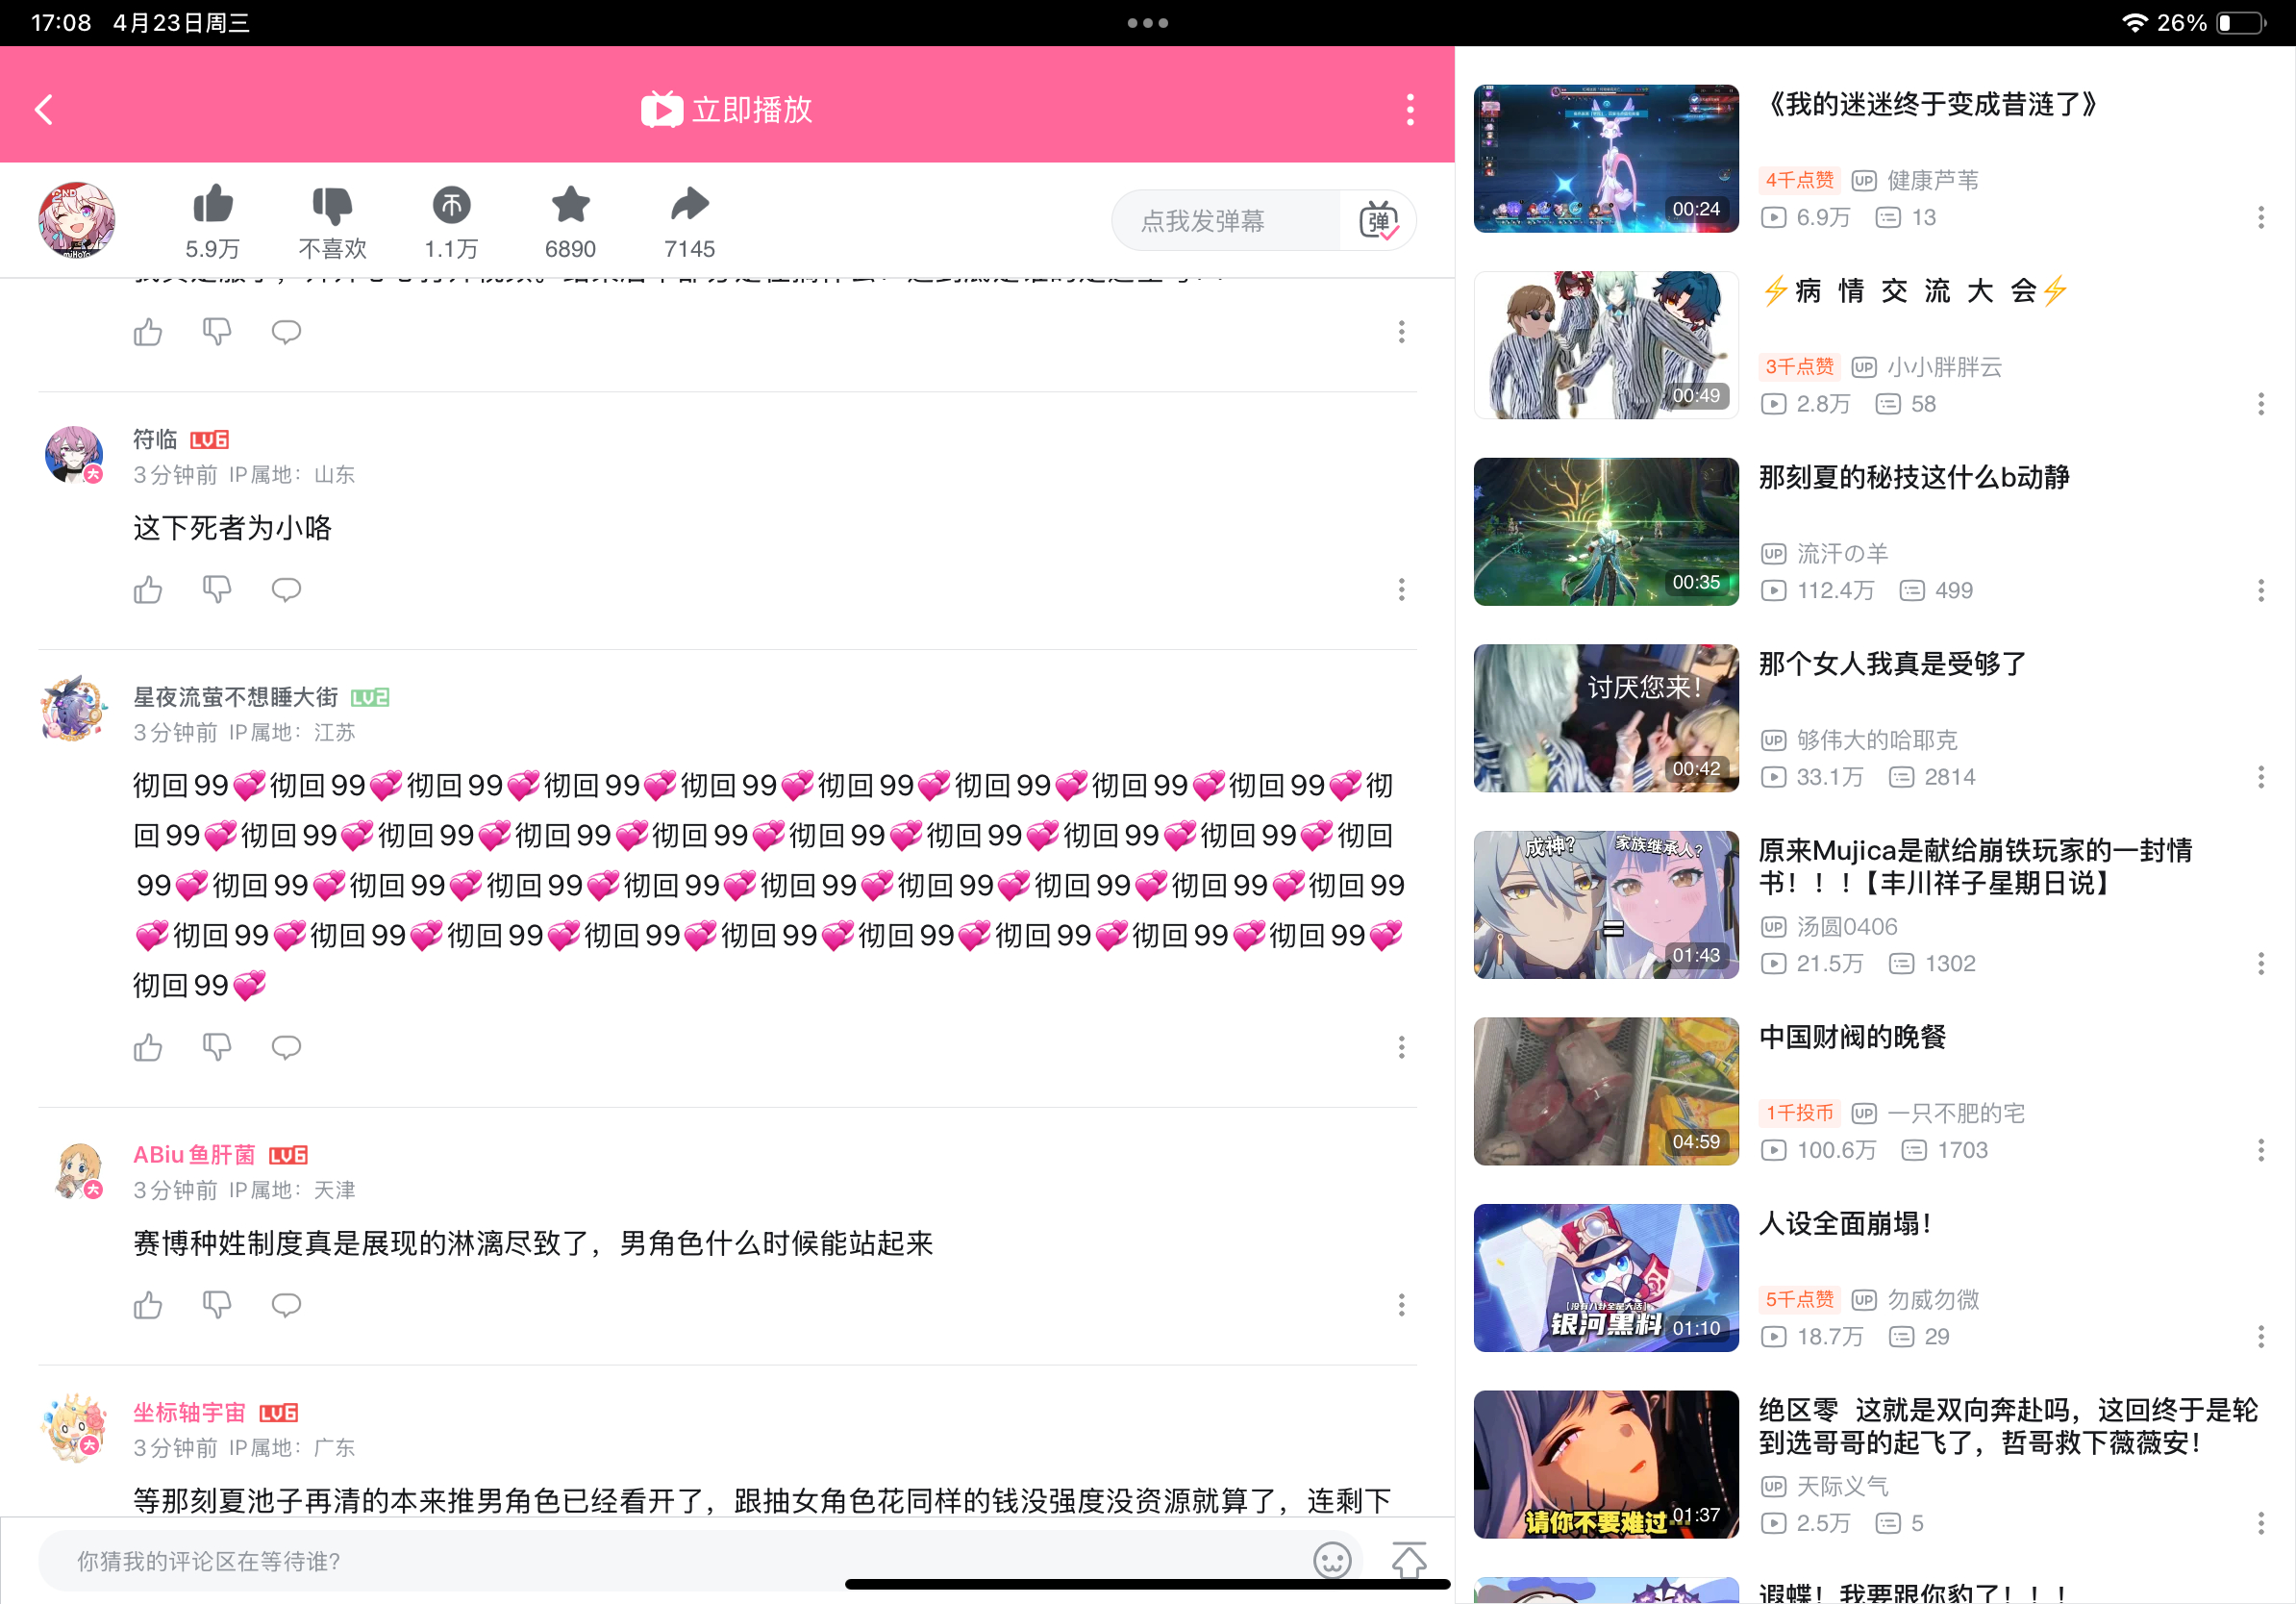Screen dimensions: 2296x1604
Task: Reply to the top partially shown comment
Action: coord(286,332)
